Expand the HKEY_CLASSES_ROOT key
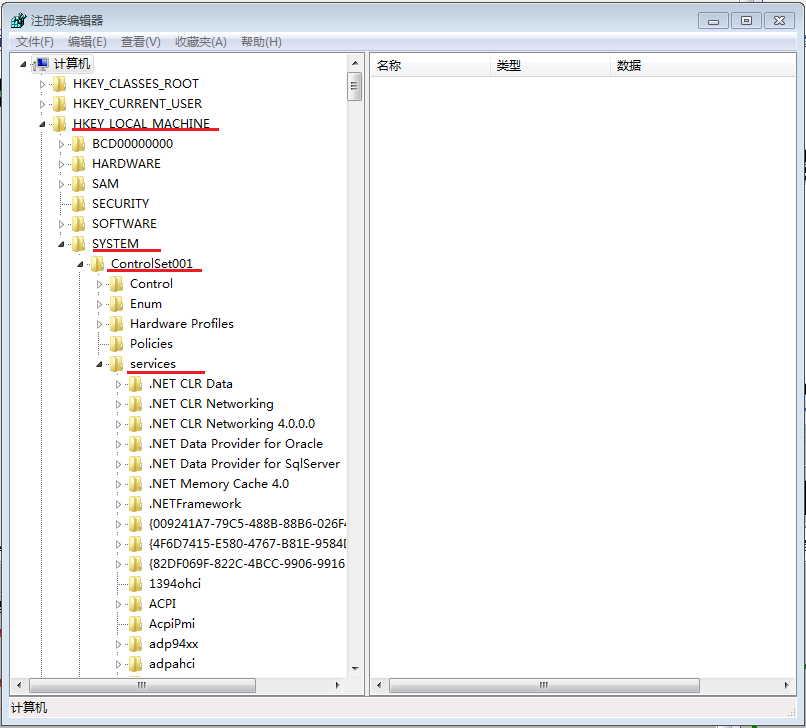The height and width of the screenshot is (728, 806). 42,84
